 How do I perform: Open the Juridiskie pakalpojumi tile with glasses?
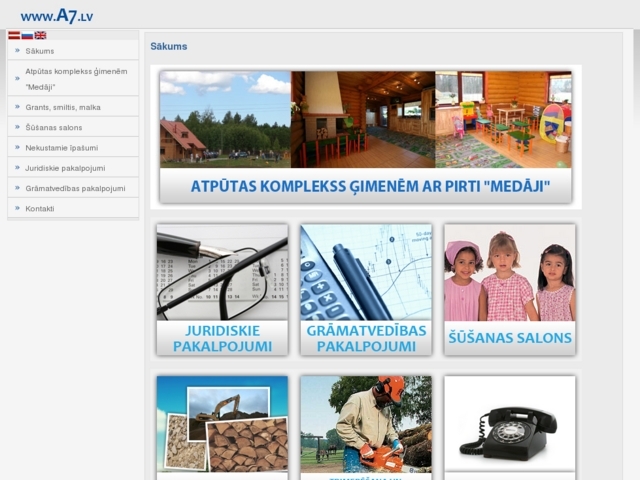pyautogui.click(x=222, y=289)
